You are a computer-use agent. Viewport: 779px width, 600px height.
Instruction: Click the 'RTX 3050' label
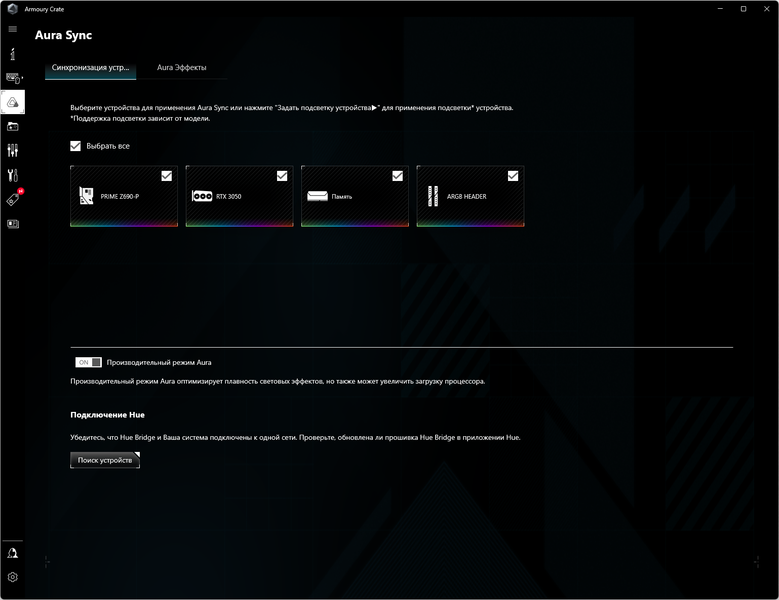[x=229, y=197]
